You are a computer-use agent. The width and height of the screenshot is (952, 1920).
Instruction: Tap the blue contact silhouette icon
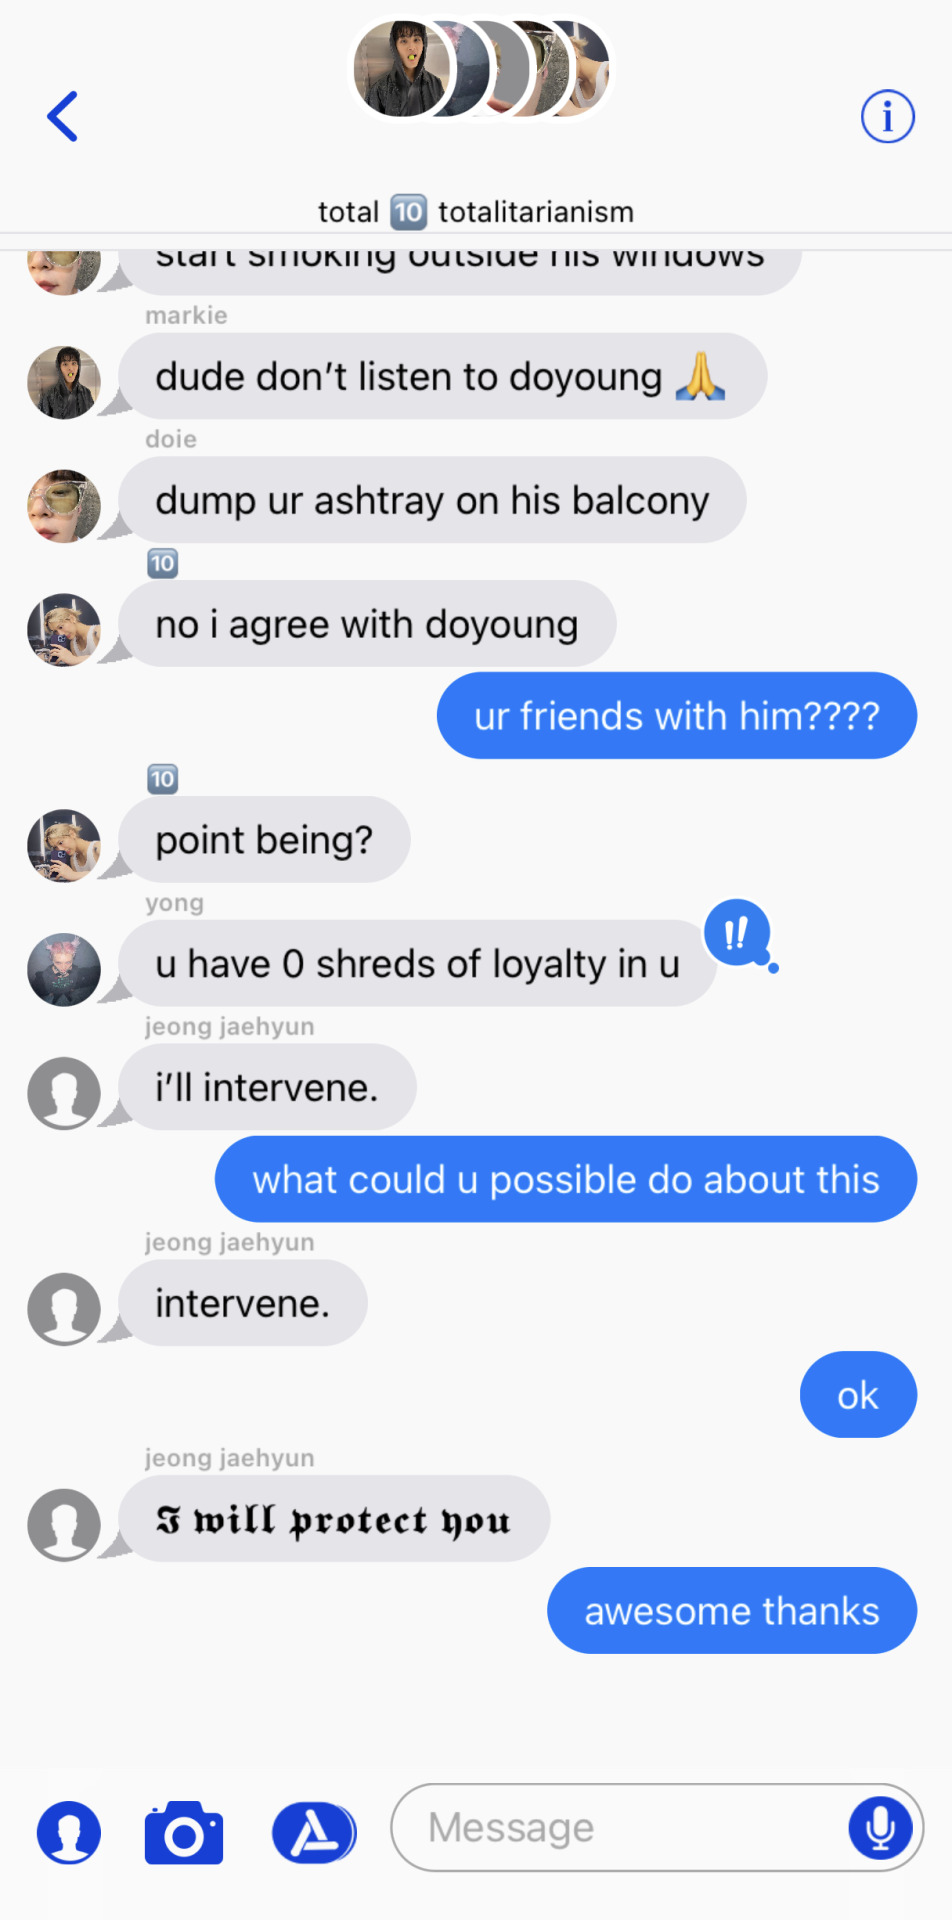(69, 1832)
